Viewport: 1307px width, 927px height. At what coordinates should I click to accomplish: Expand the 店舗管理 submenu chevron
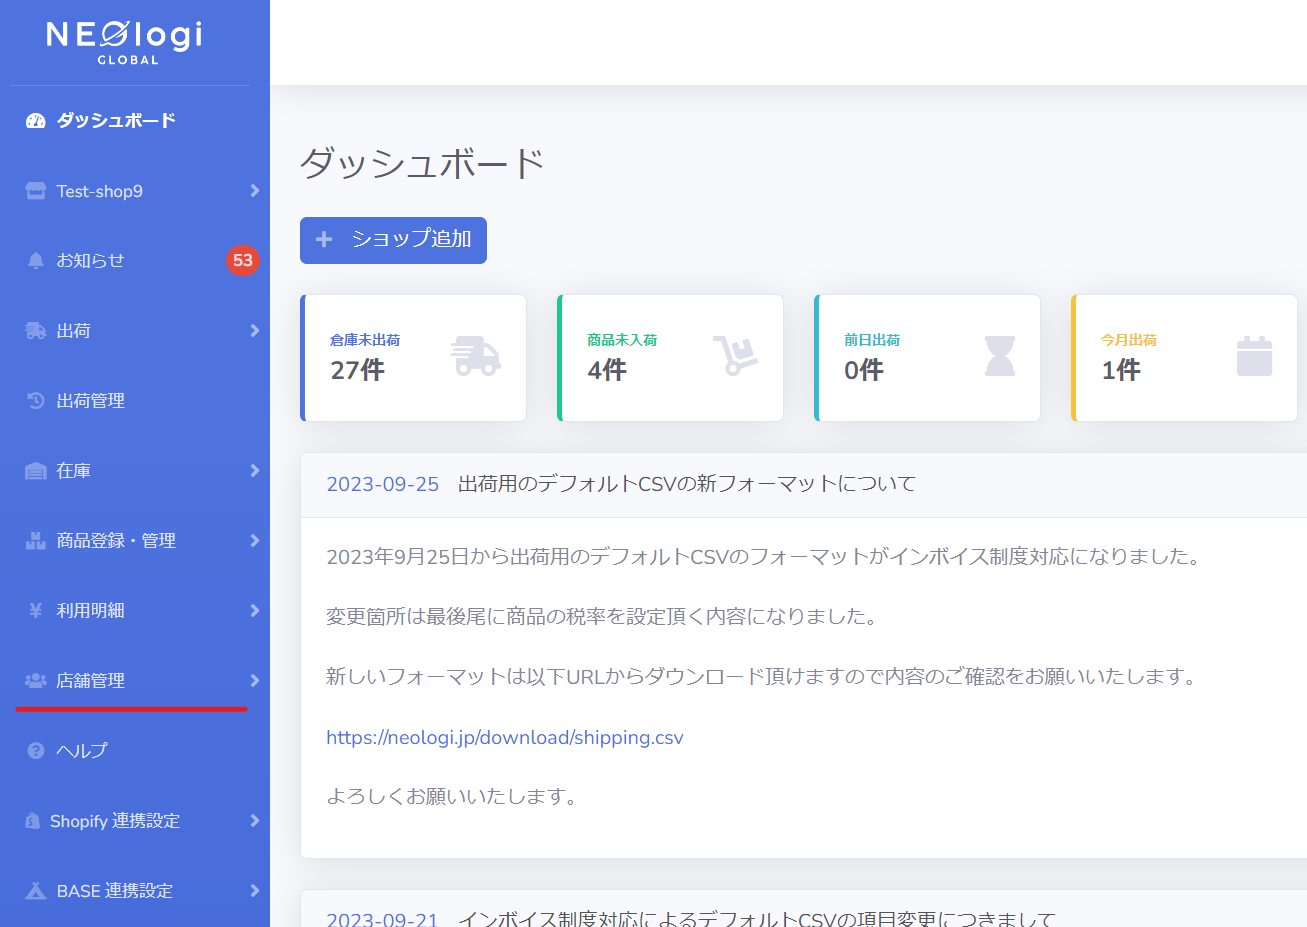pyautogui.click(x=255, y=680)
